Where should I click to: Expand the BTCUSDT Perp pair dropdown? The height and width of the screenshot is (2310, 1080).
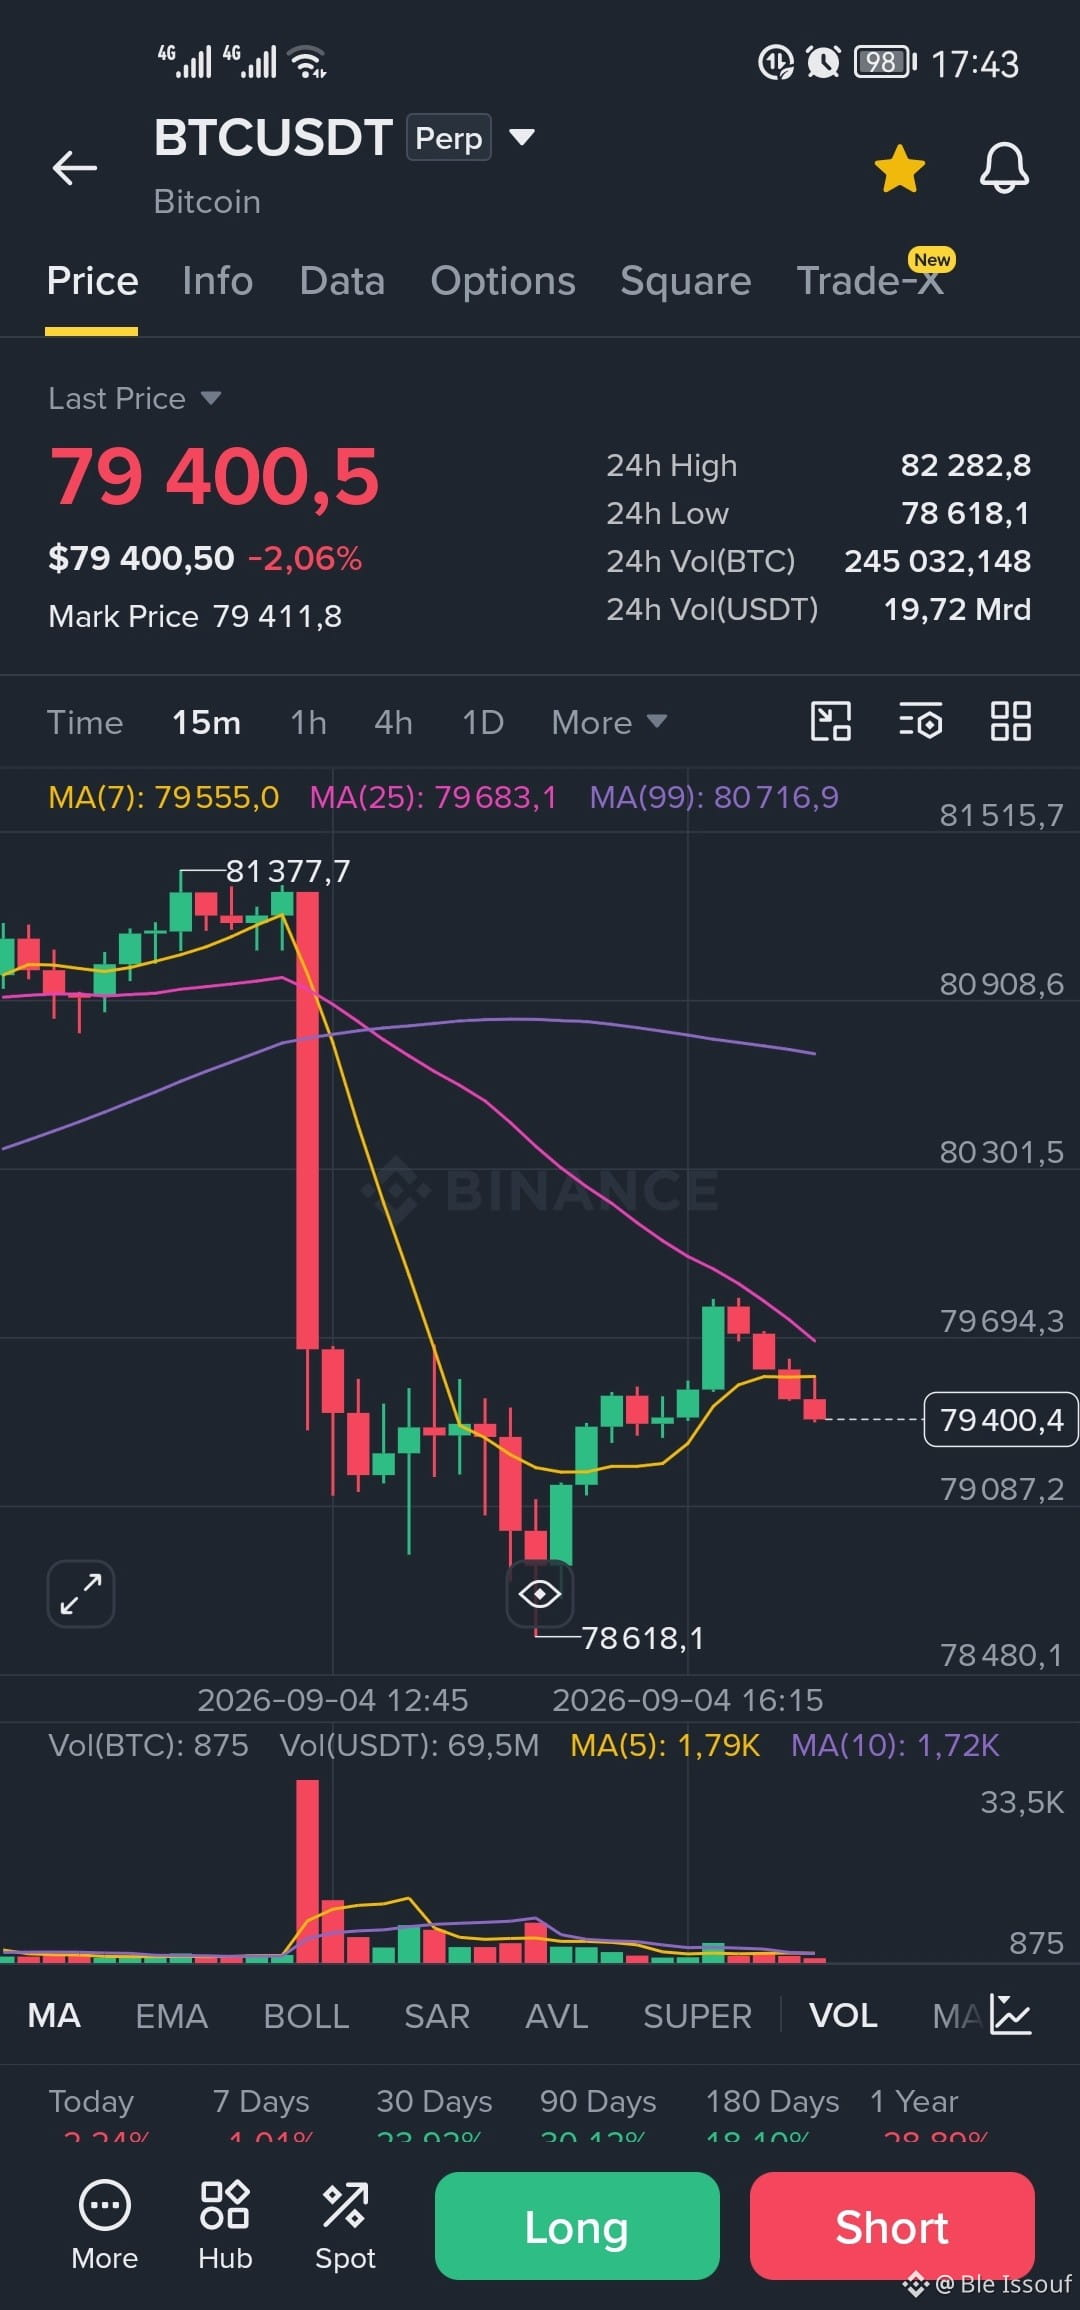(x=522, y=136)
